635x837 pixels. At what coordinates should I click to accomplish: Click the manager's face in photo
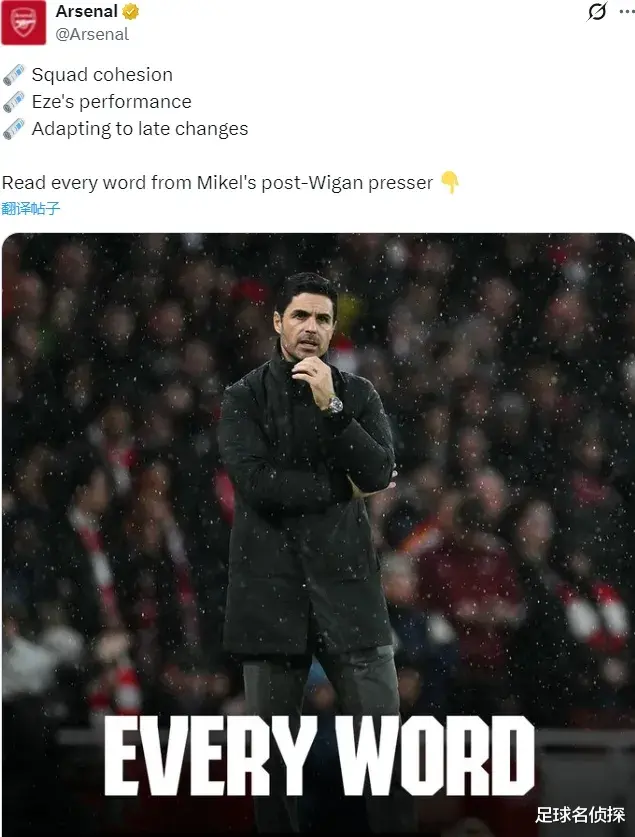click(x=306, y=324)
